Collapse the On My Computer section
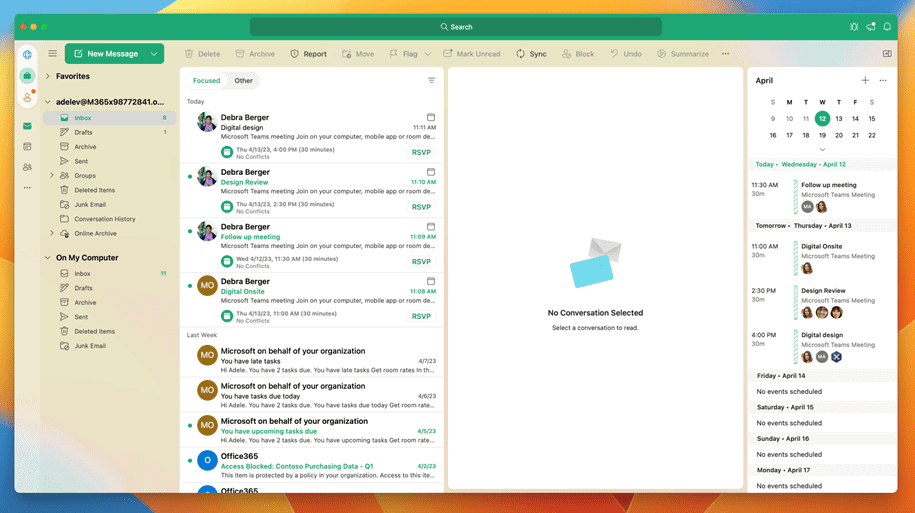 48,257
